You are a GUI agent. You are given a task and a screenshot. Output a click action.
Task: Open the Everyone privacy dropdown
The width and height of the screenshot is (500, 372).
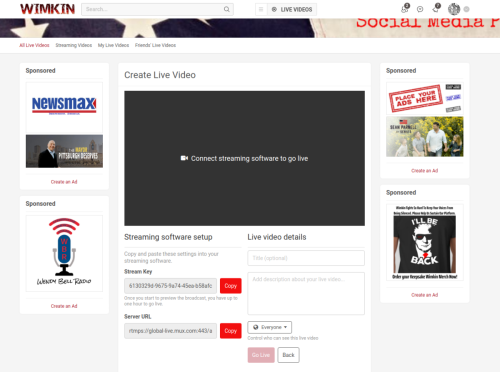[270, 327]
